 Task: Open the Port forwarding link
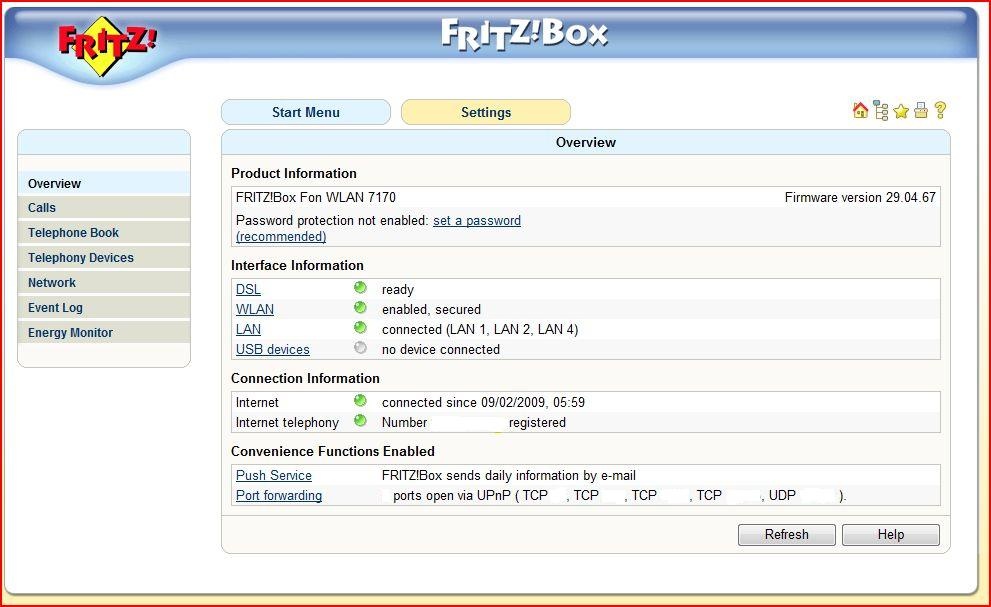pyautogui.click(x=279, y=496)
